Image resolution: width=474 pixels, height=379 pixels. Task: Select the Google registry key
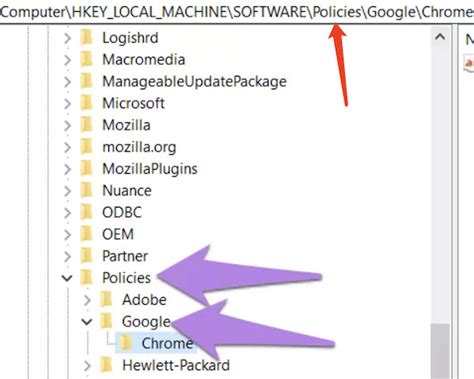pos(146,322)
